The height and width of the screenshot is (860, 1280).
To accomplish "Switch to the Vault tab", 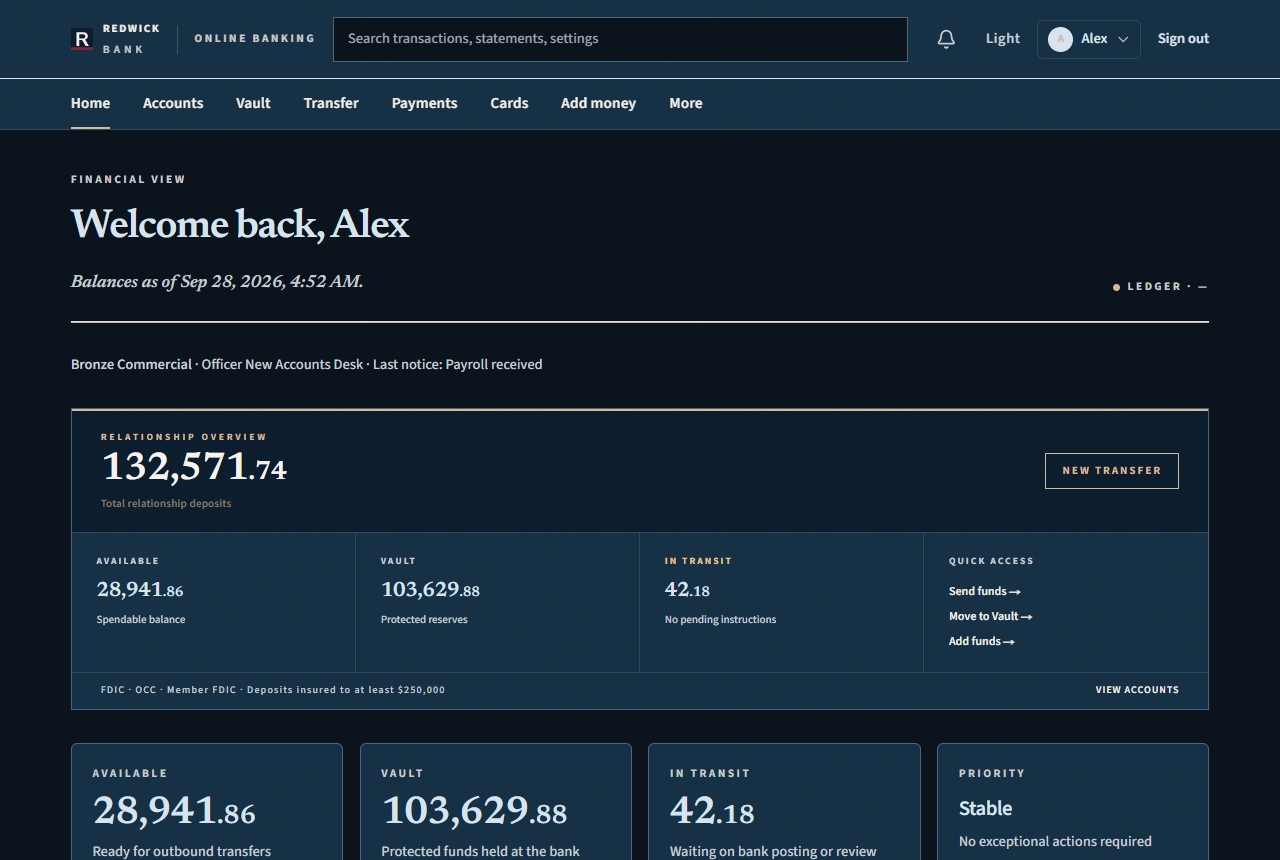I will click(x=253, y=103).
